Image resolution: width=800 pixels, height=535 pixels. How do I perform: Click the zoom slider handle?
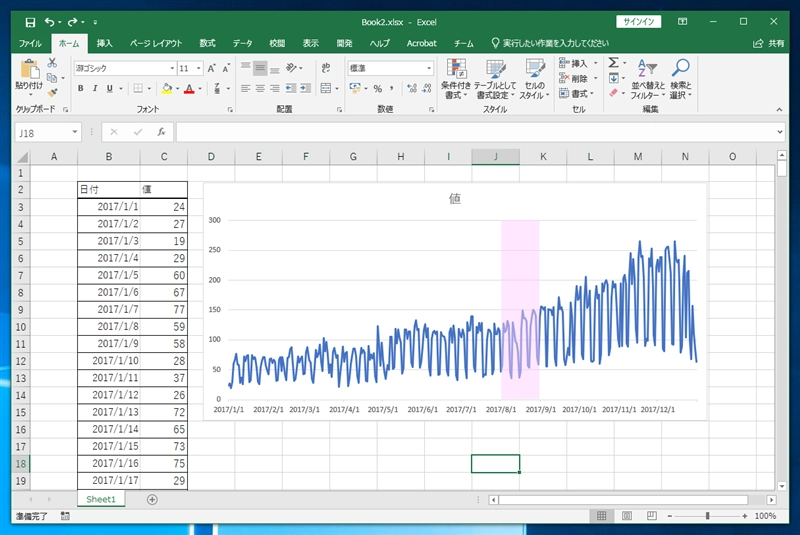coord(707,516)
